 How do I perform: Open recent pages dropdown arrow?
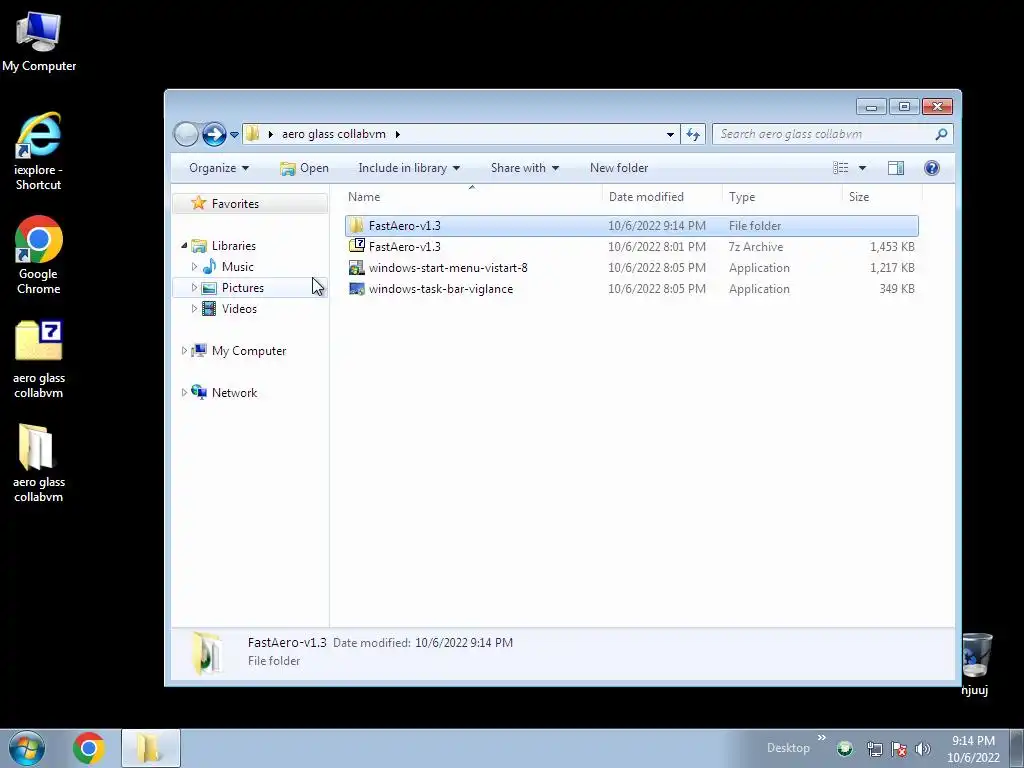coord(234,135)
